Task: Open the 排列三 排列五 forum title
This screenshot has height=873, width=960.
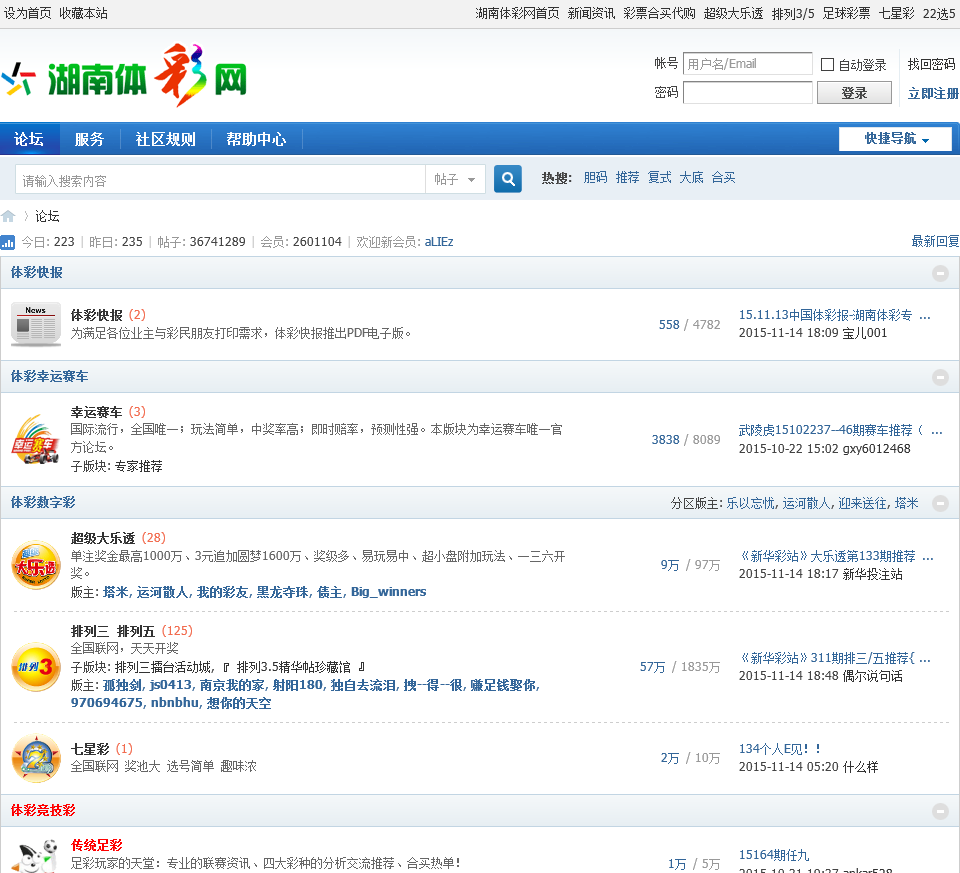Action: (x=113, y=631)
